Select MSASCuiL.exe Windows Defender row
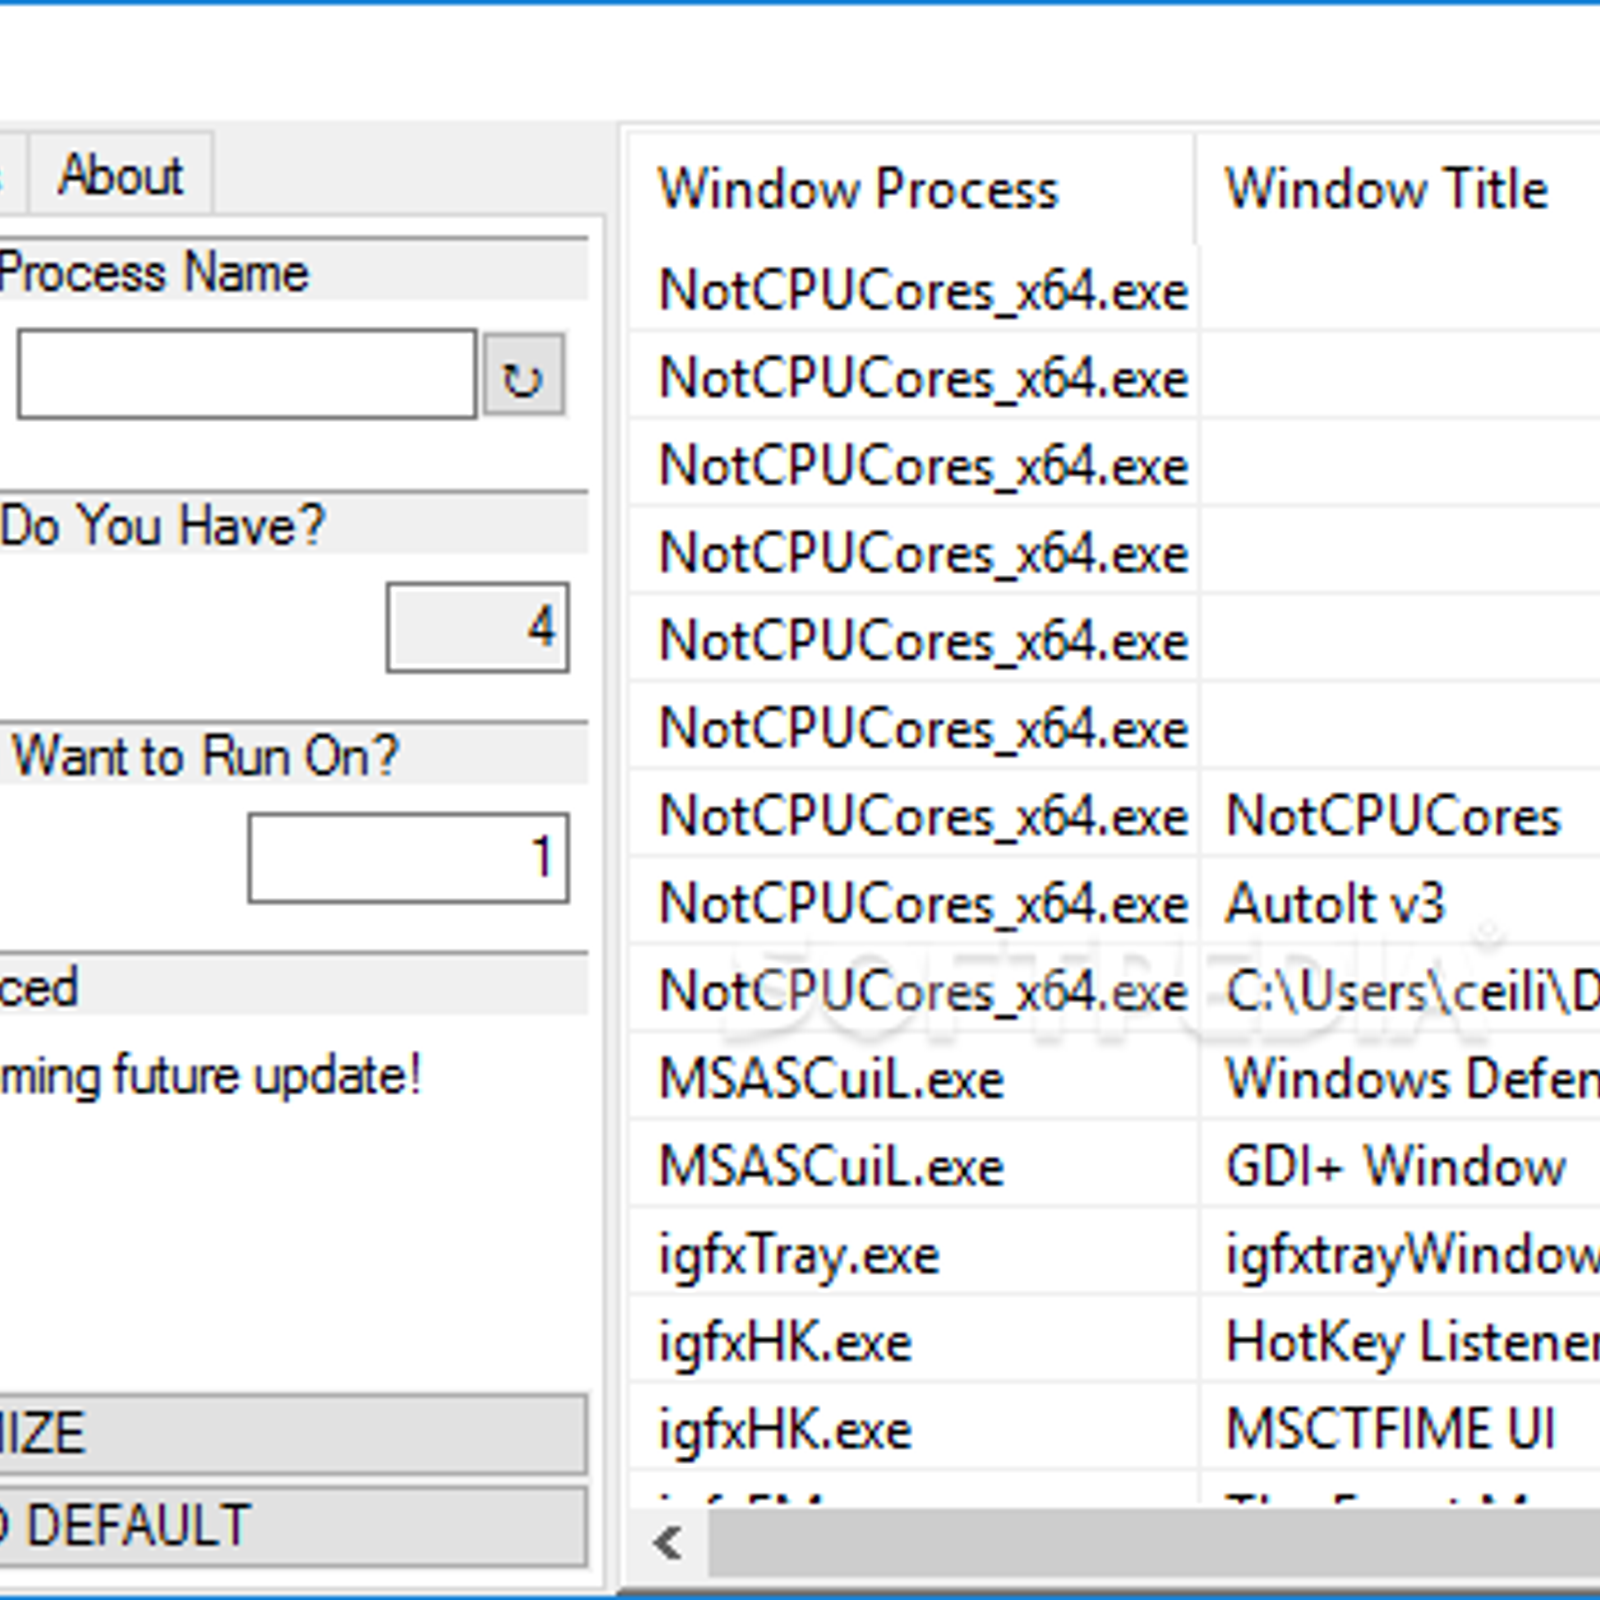 coord(1114,1080)
